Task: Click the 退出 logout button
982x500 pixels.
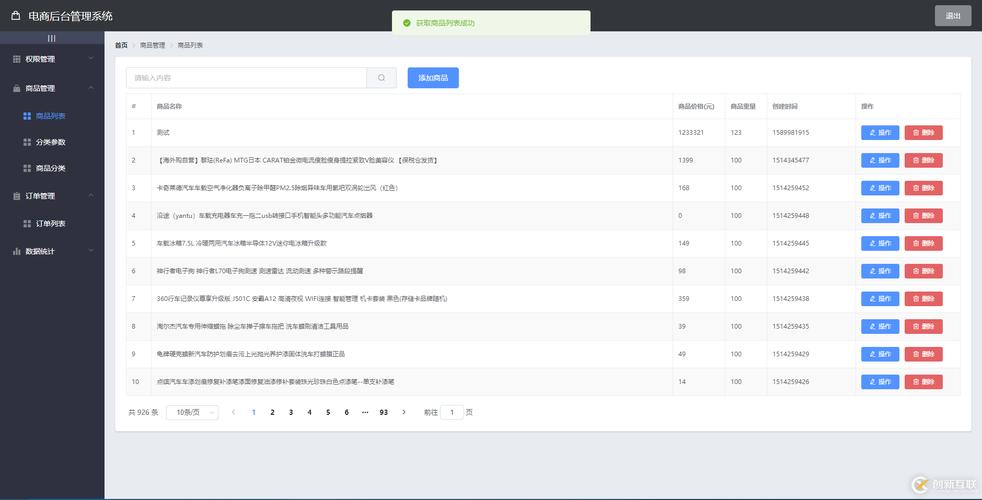Action: point(952,15)
